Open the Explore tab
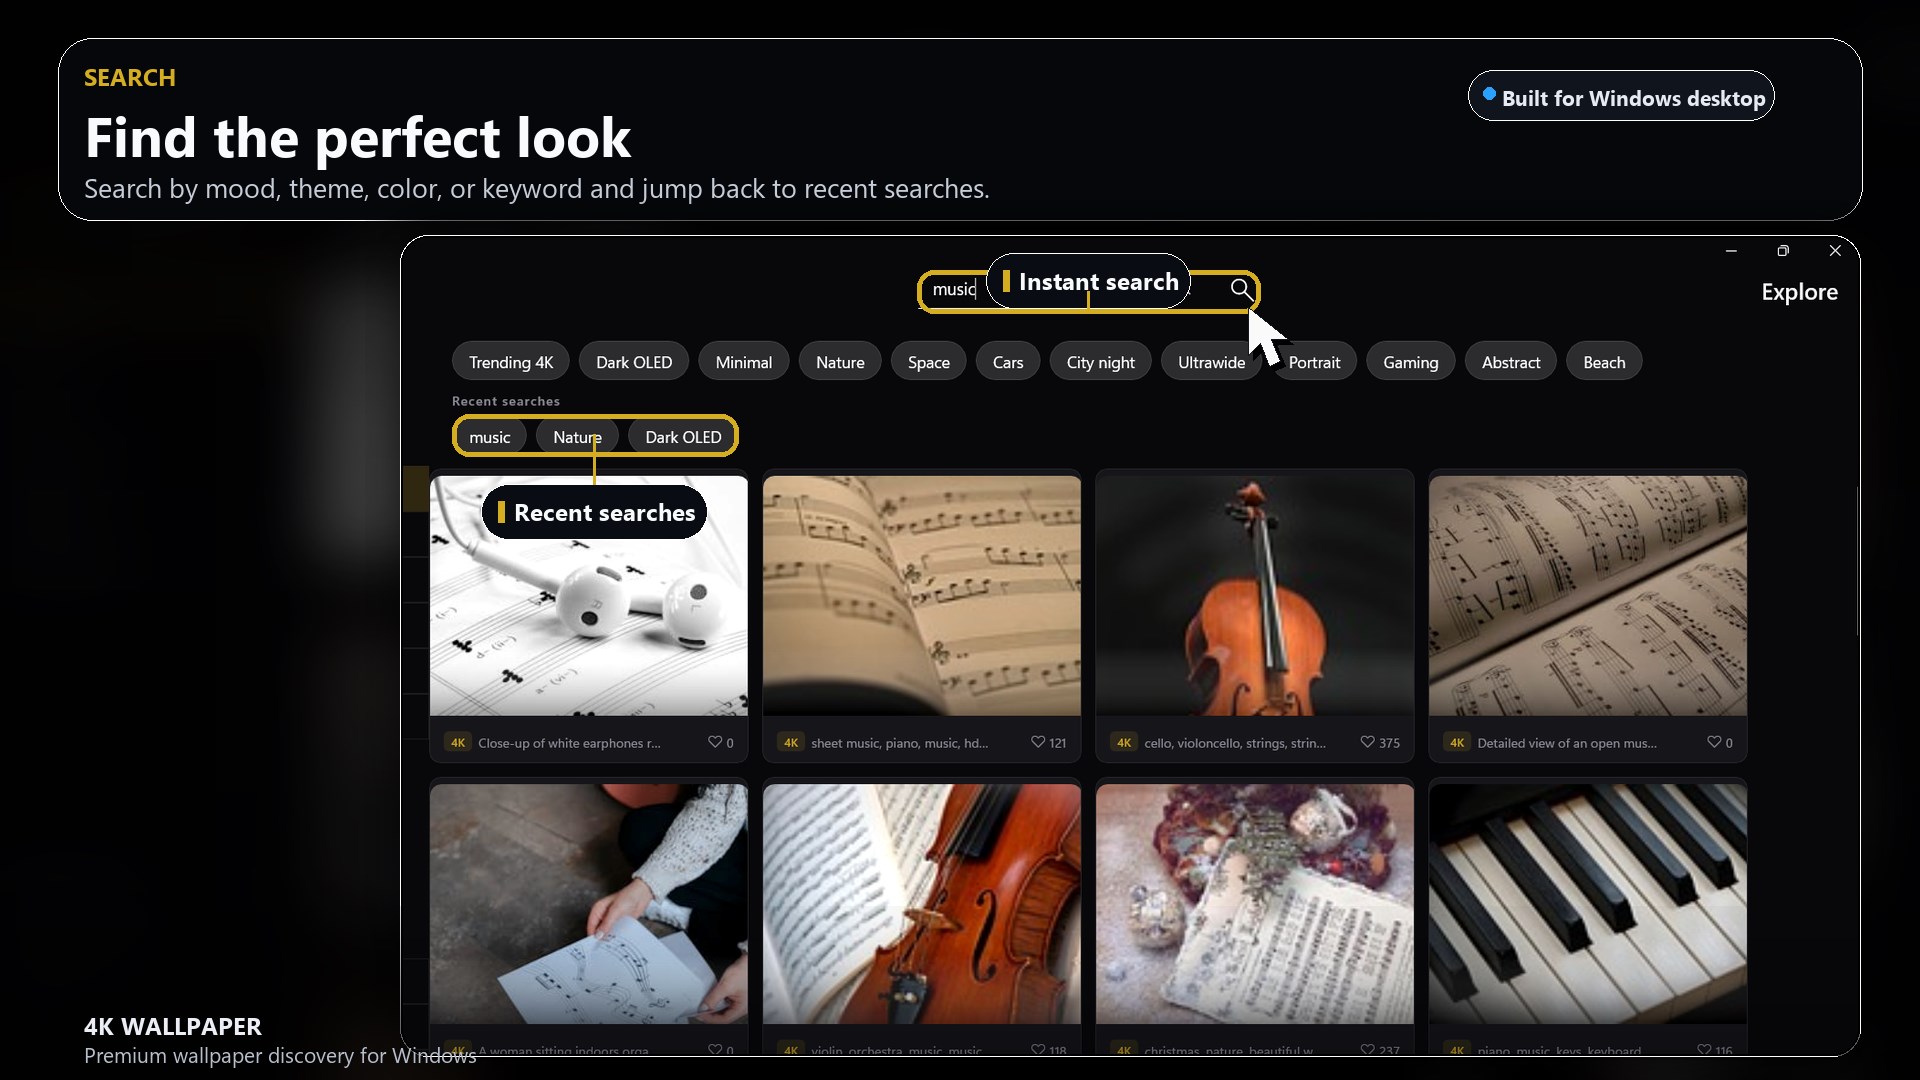The image size is (1920, 1080). (1799, 292)
